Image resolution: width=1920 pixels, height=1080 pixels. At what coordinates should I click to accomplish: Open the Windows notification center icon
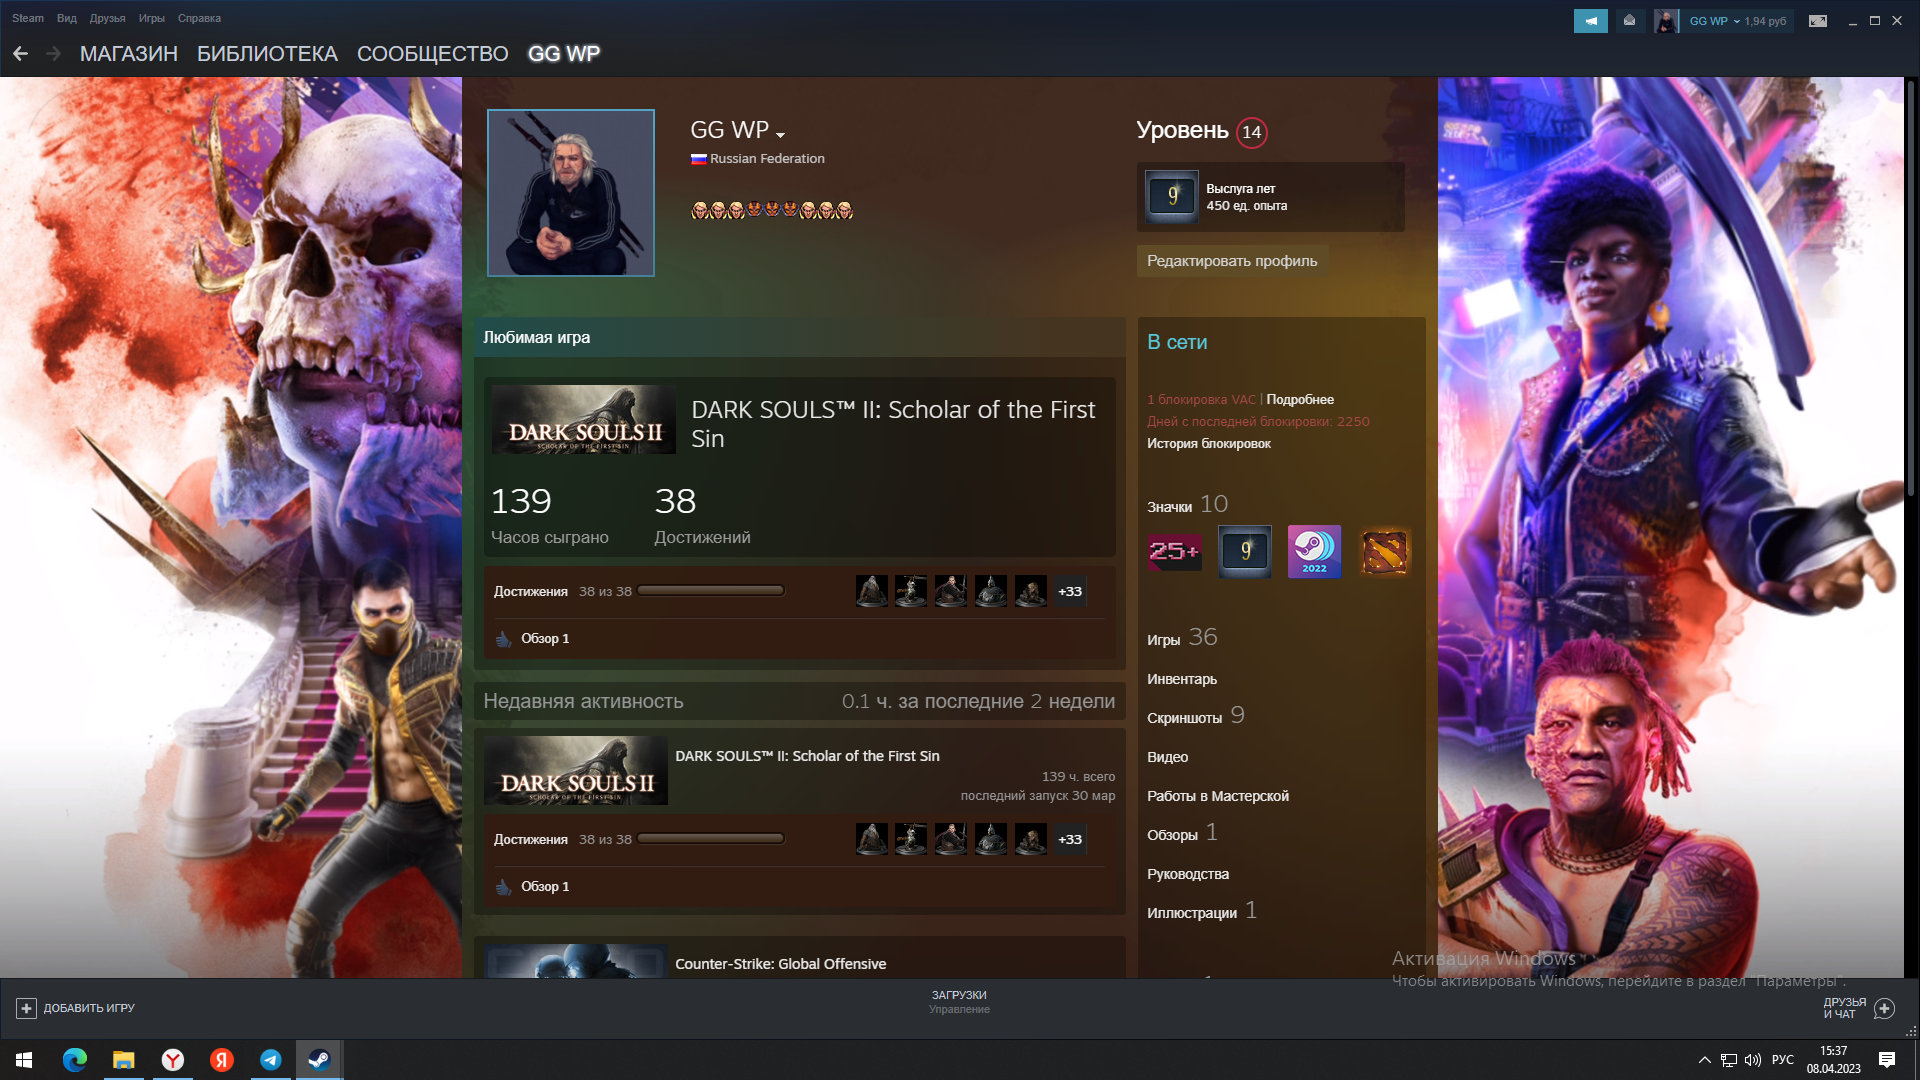tap(1887, 1059)
